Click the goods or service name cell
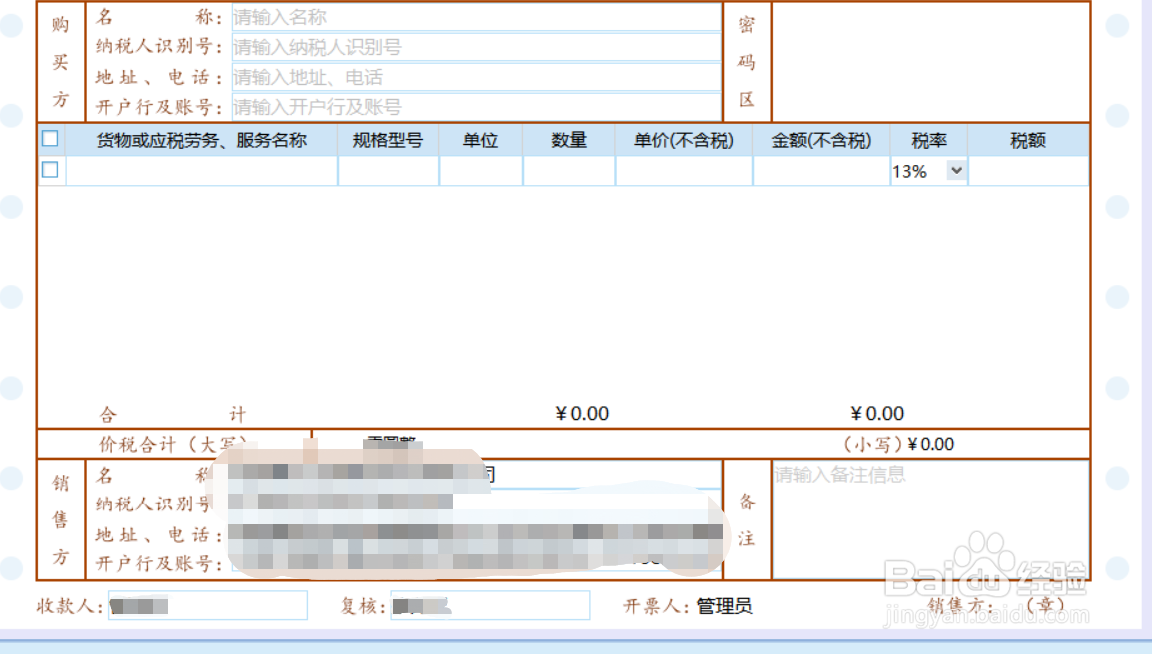The image size is (1152, 654). click(202, 171)
